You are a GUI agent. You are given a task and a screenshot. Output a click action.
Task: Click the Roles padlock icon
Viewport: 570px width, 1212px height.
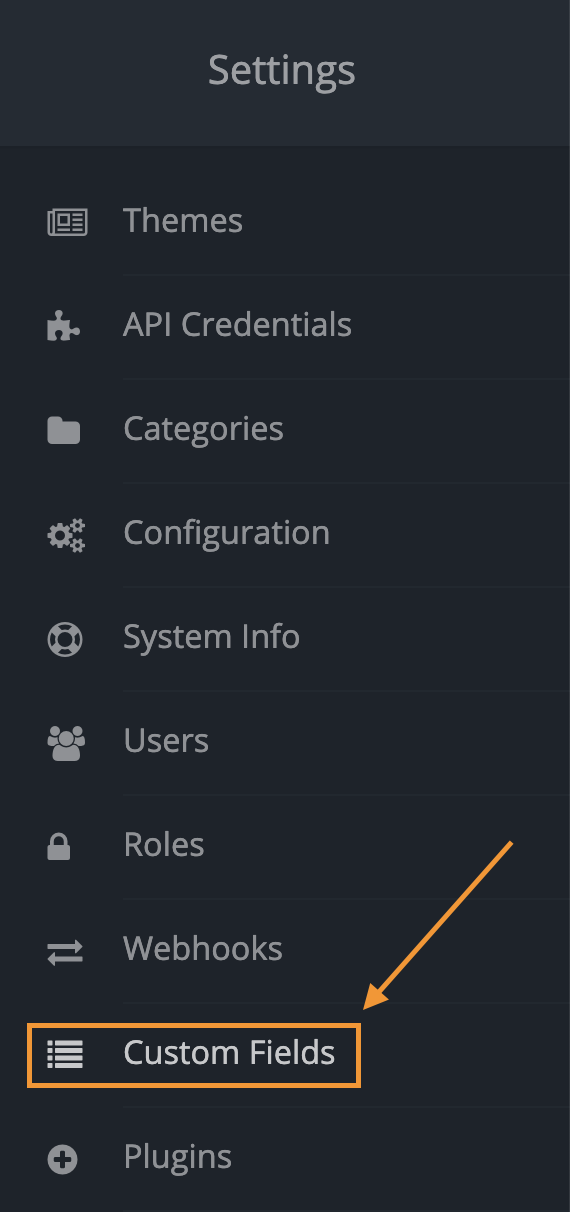[59, 846]
